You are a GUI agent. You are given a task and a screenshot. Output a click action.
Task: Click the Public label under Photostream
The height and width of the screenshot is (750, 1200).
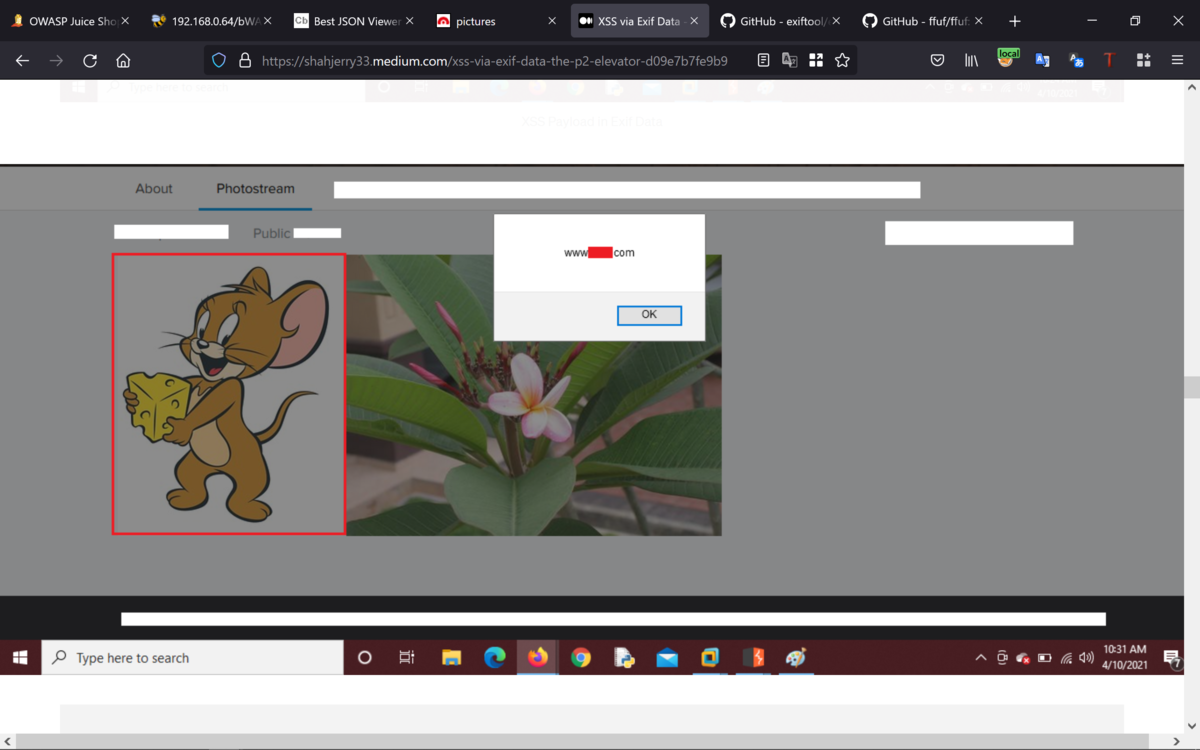pyautogui.click(x=271, y=233)
